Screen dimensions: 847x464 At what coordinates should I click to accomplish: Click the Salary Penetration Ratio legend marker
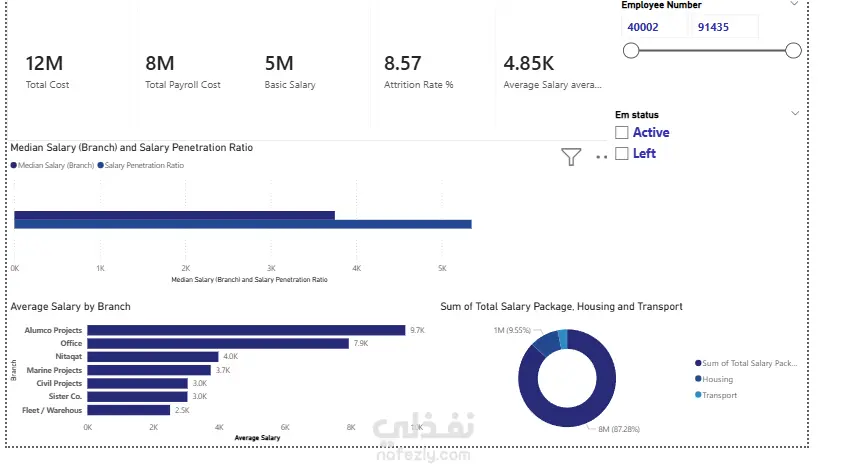100,165
